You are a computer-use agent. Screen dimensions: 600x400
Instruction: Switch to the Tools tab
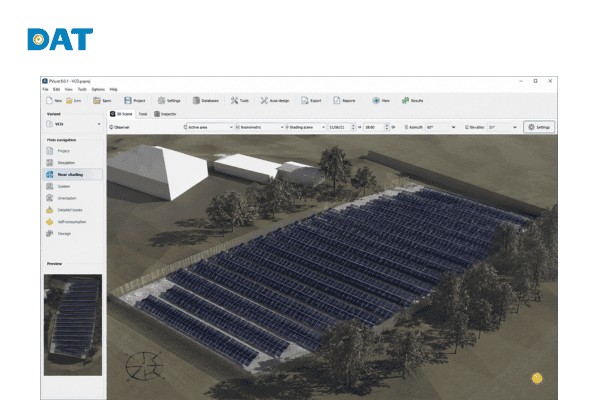coord(143,114)
